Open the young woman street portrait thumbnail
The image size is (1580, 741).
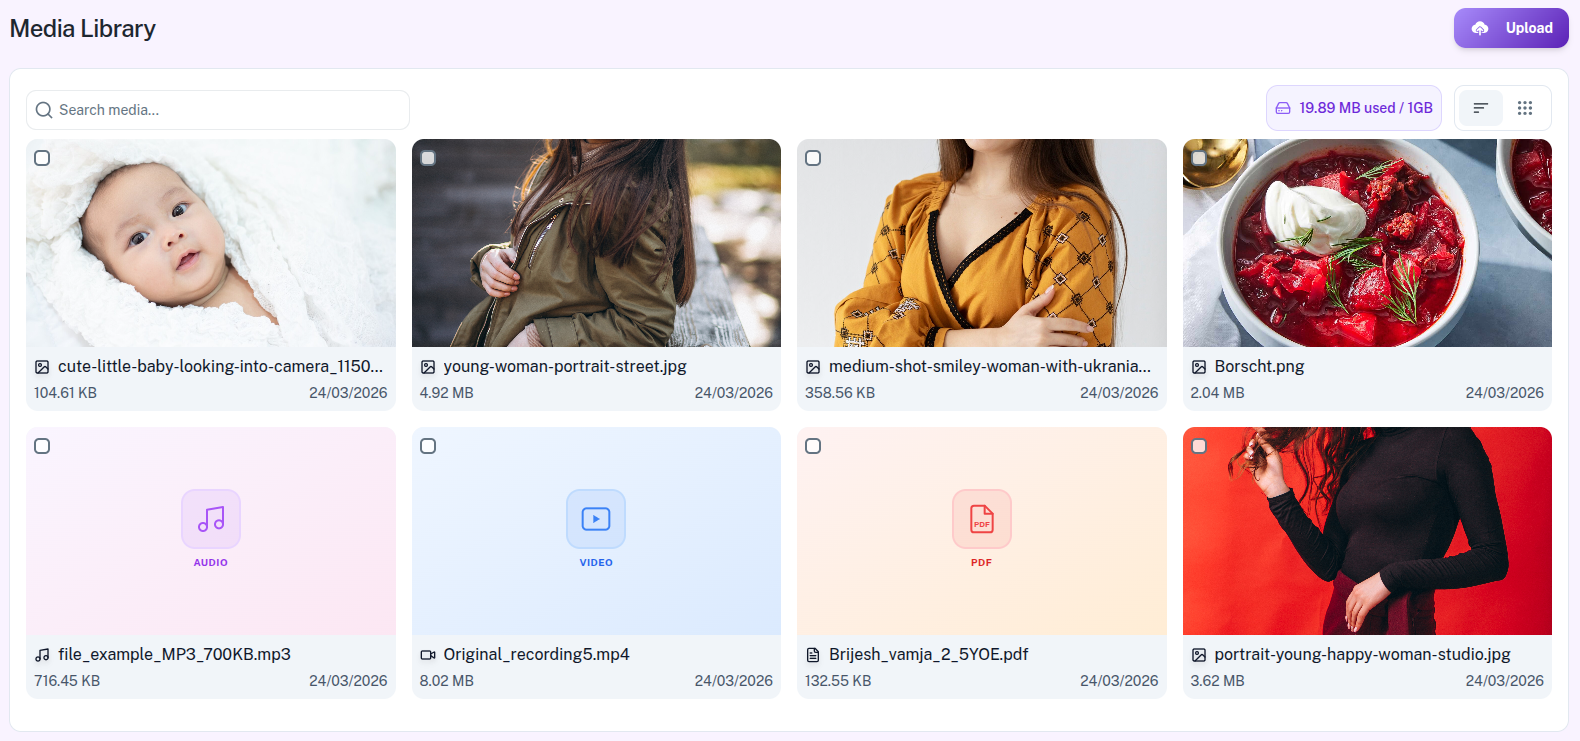coord(596,243)
